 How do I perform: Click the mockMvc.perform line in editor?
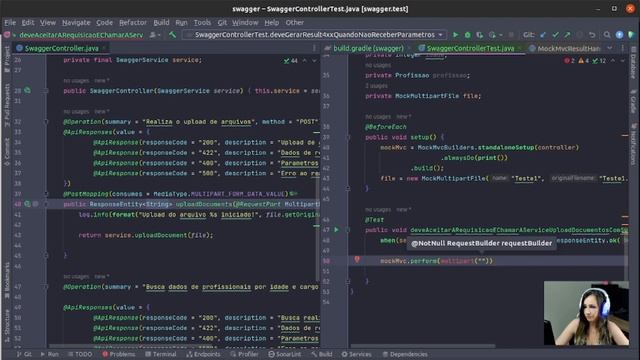point(436,260)
